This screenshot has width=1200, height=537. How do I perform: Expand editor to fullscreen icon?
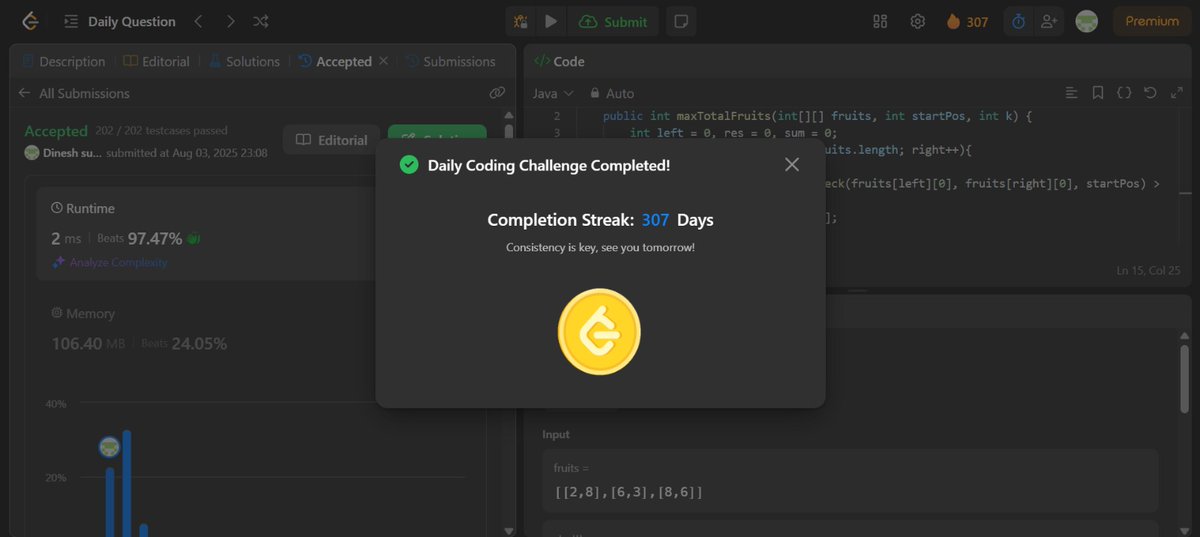point(1176,93)
